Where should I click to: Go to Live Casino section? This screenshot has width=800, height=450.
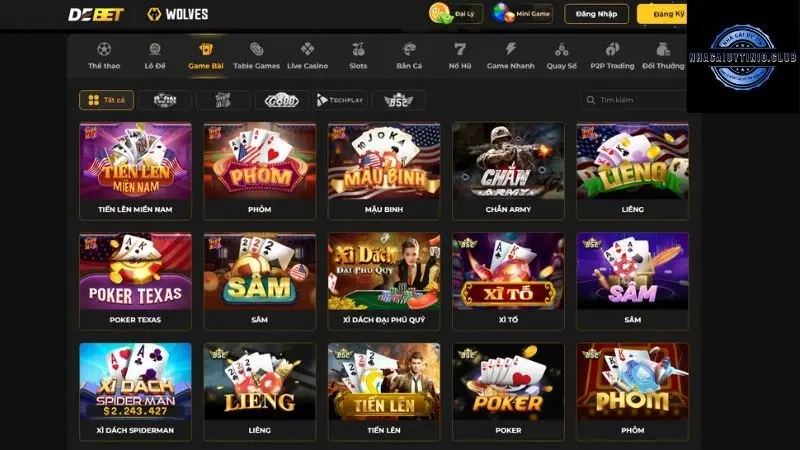(x=307, y=56)
